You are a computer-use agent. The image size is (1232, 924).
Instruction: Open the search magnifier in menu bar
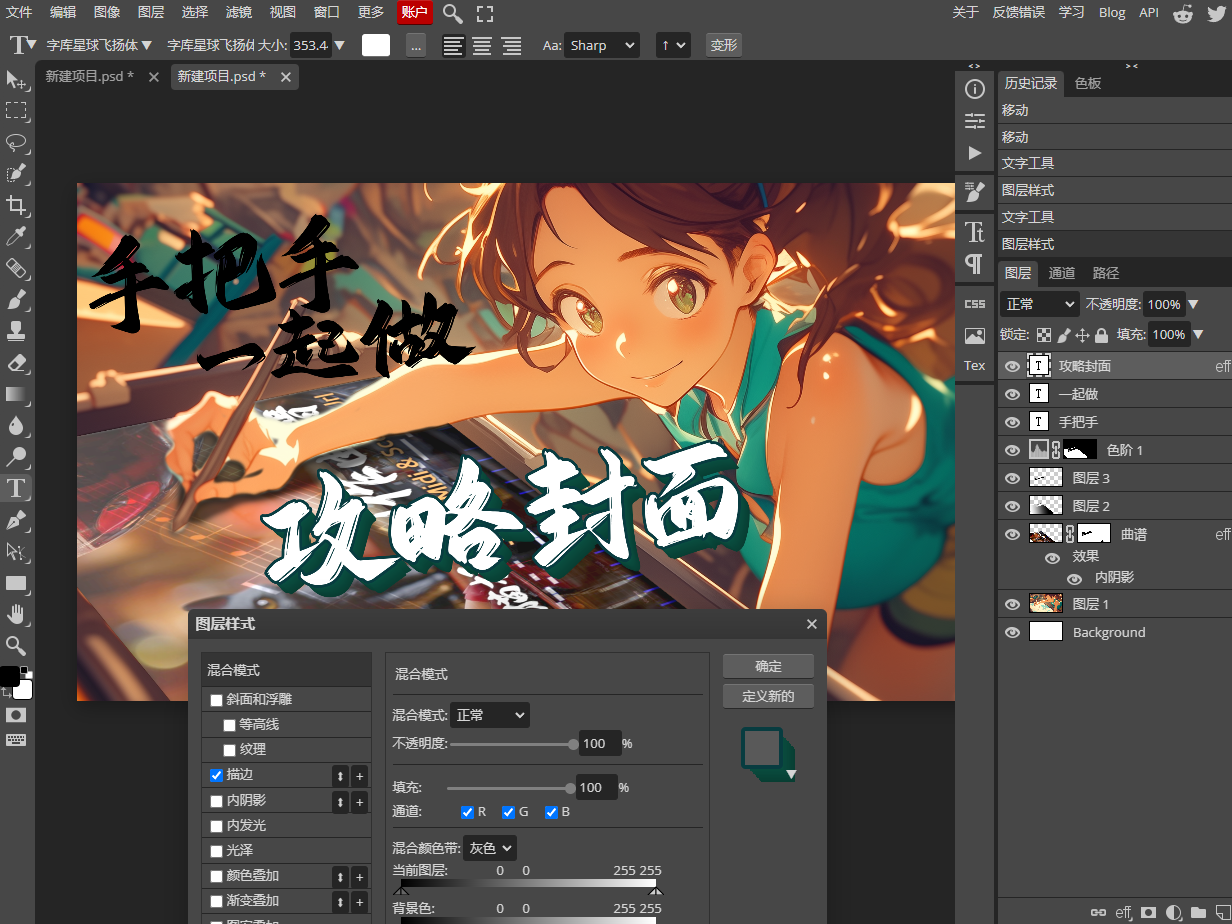point(453,13)
